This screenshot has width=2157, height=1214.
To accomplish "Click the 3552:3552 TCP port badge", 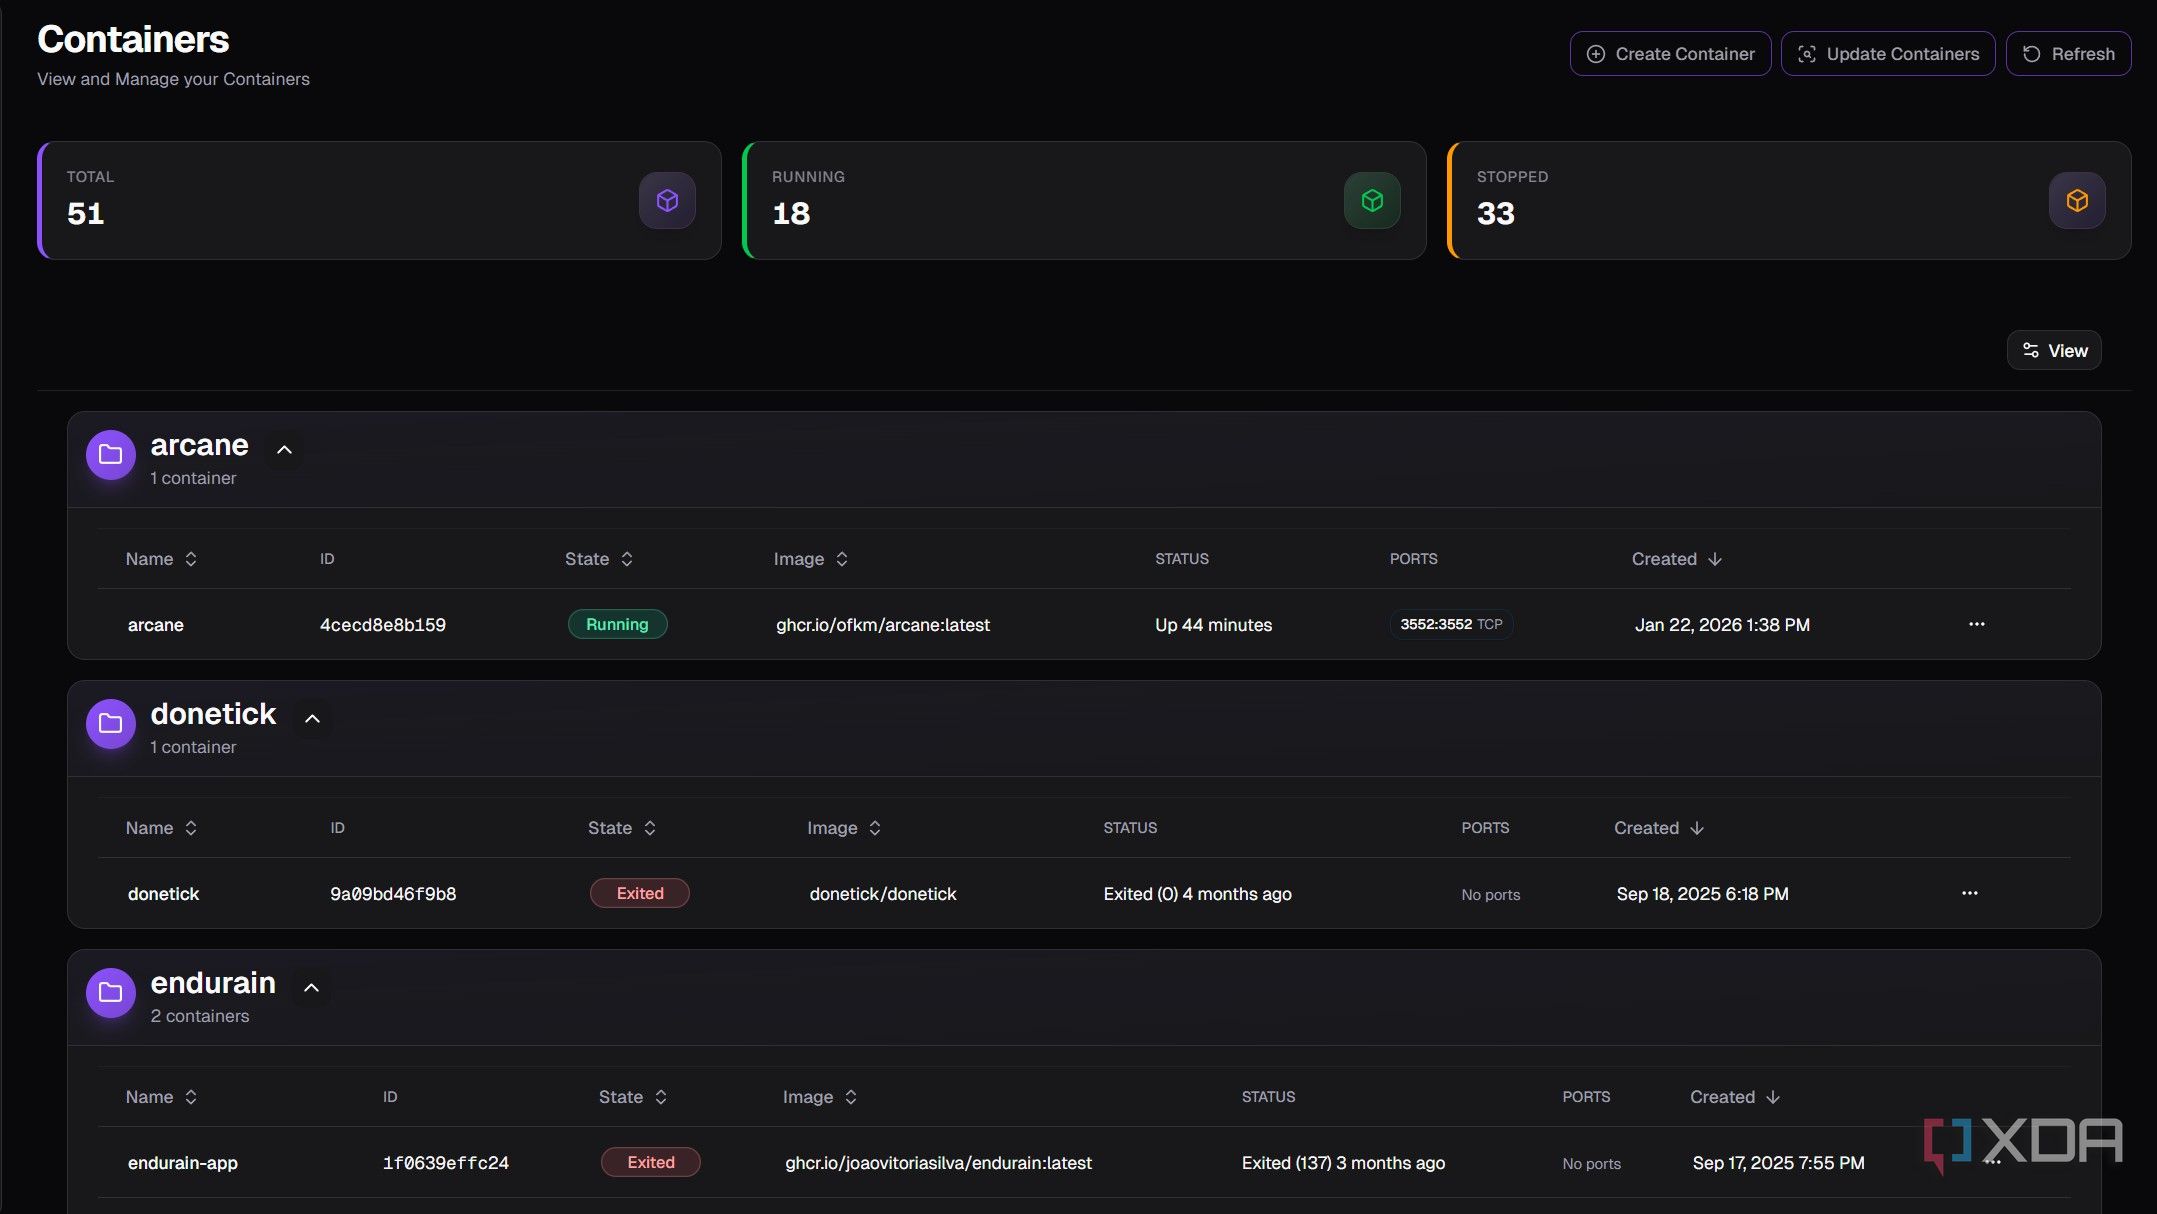I will tap(1451, 624).
